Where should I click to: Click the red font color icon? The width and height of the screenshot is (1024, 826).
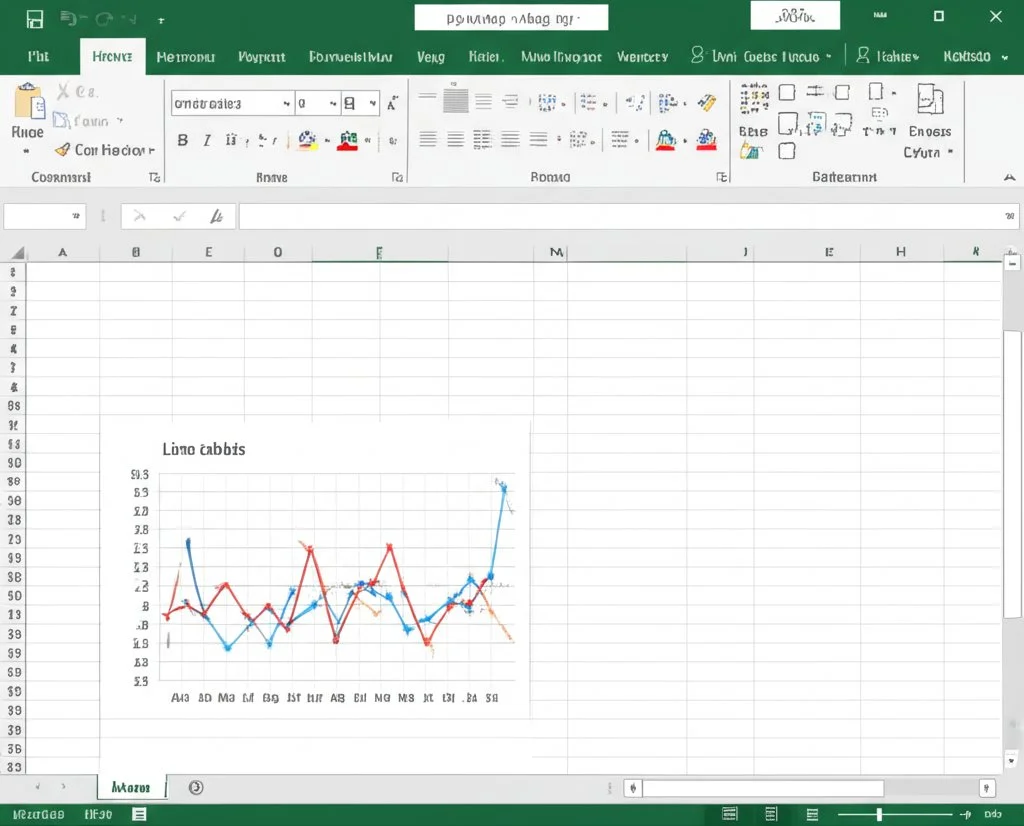pos(347,140)
